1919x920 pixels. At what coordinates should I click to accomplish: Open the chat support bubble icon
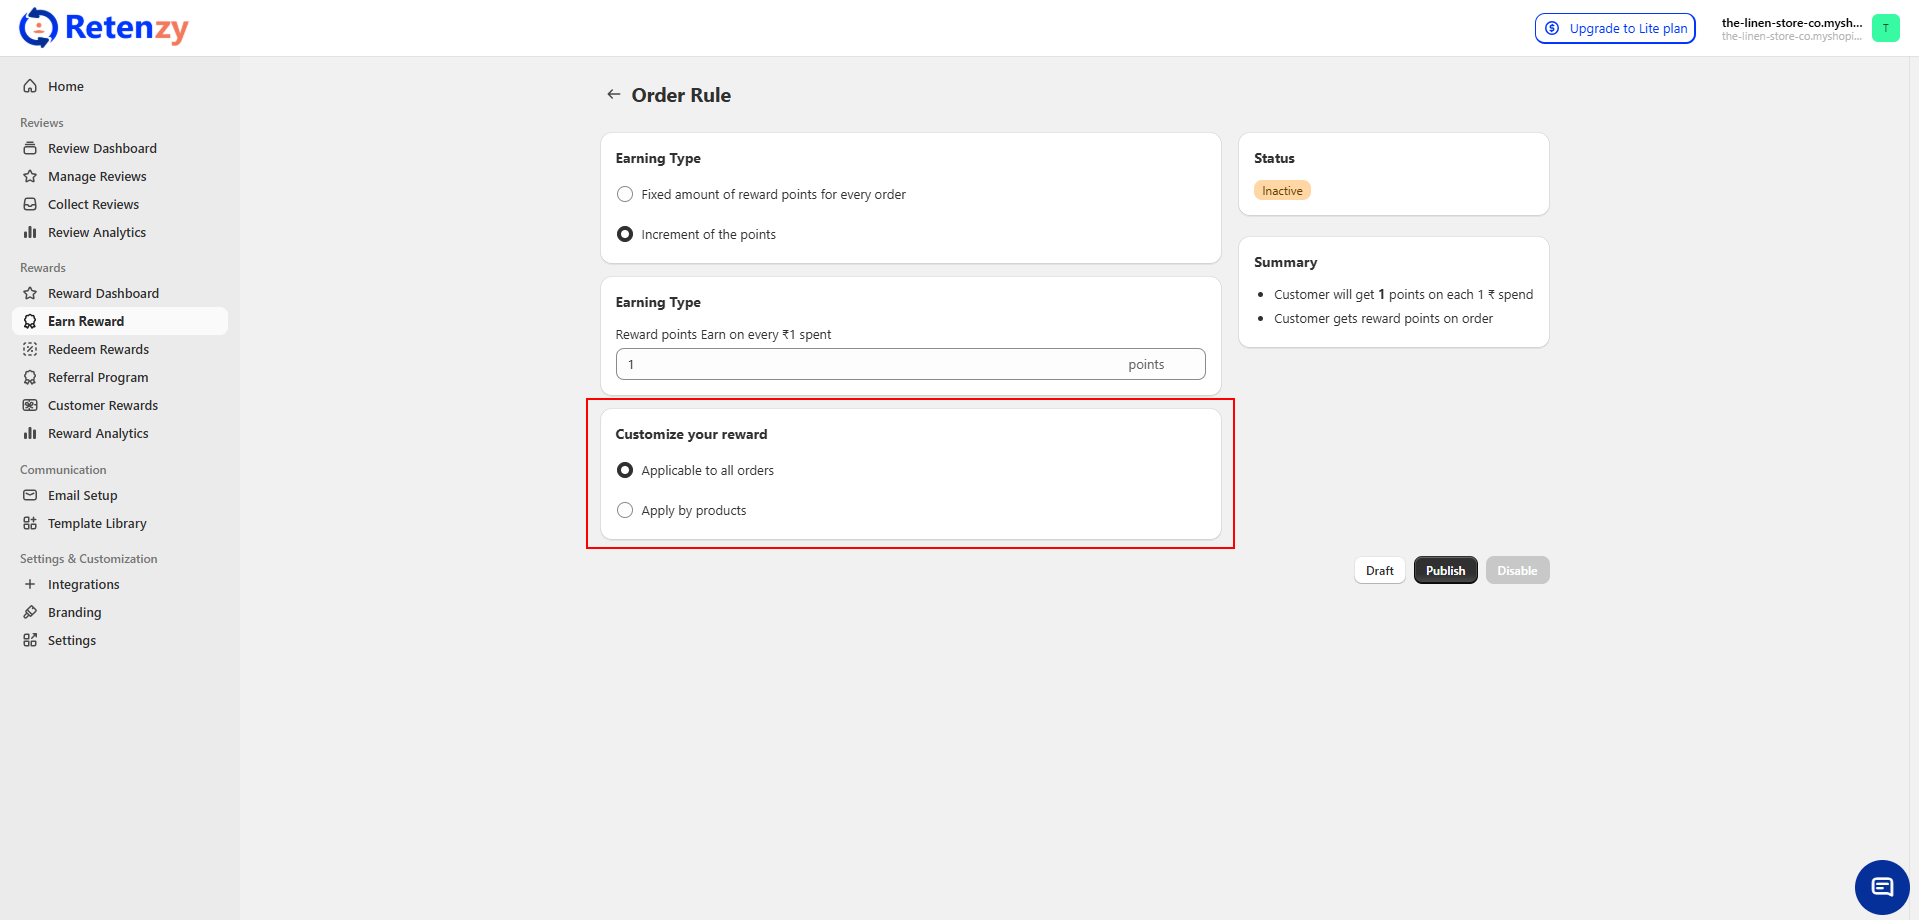point(1881,887)
